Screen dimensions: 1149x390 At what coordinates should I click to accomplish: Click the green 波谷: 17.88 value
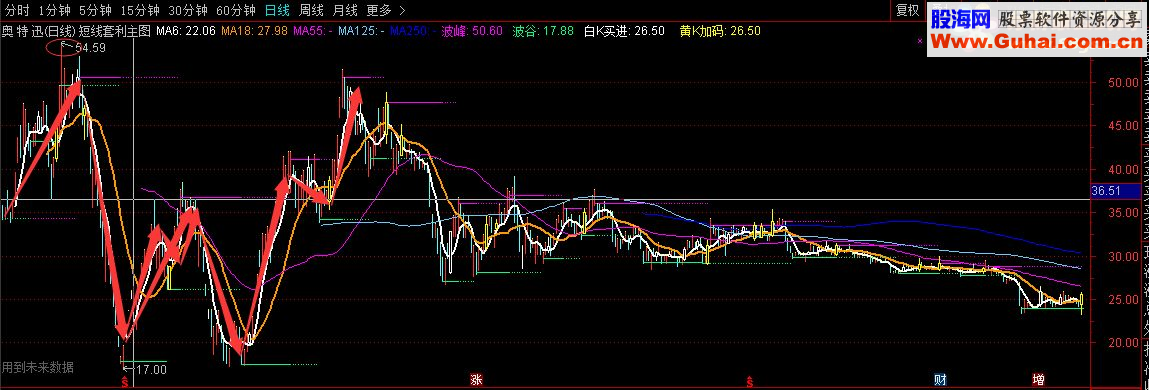pos(544,31)
